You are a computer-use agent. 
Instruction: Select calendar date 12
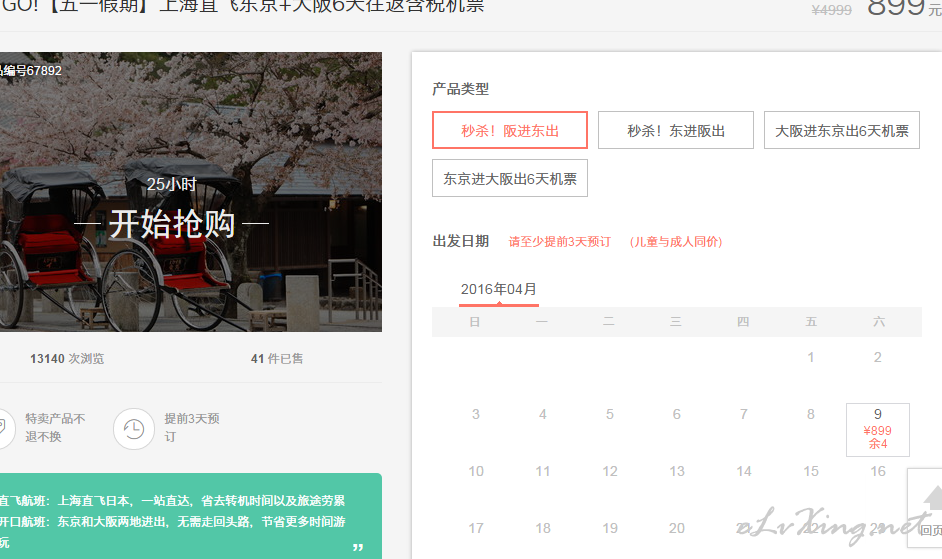click(610, 471)
